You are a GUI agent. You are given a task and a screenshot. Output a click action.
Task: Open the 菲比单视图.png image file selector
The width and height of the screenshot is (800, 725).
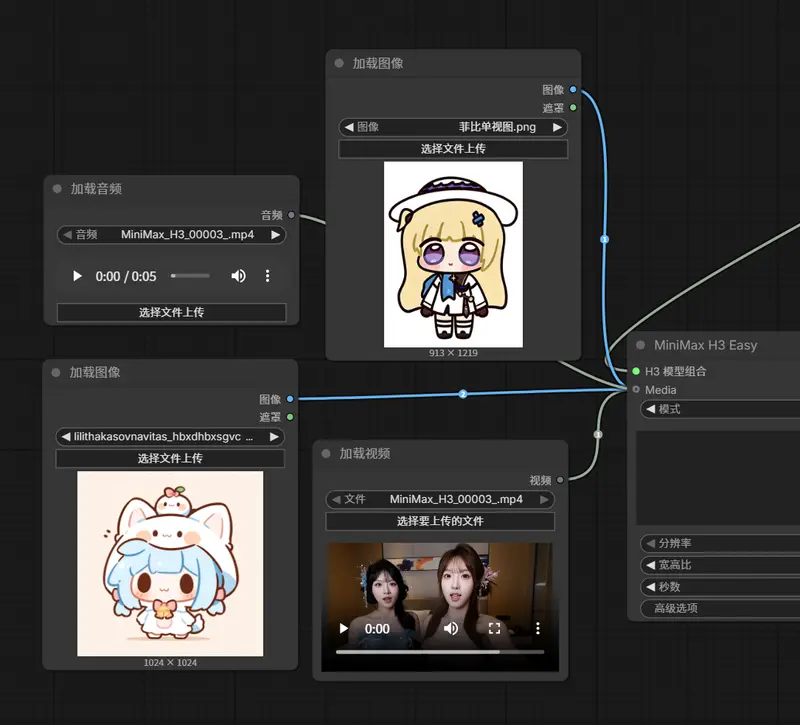453,127
